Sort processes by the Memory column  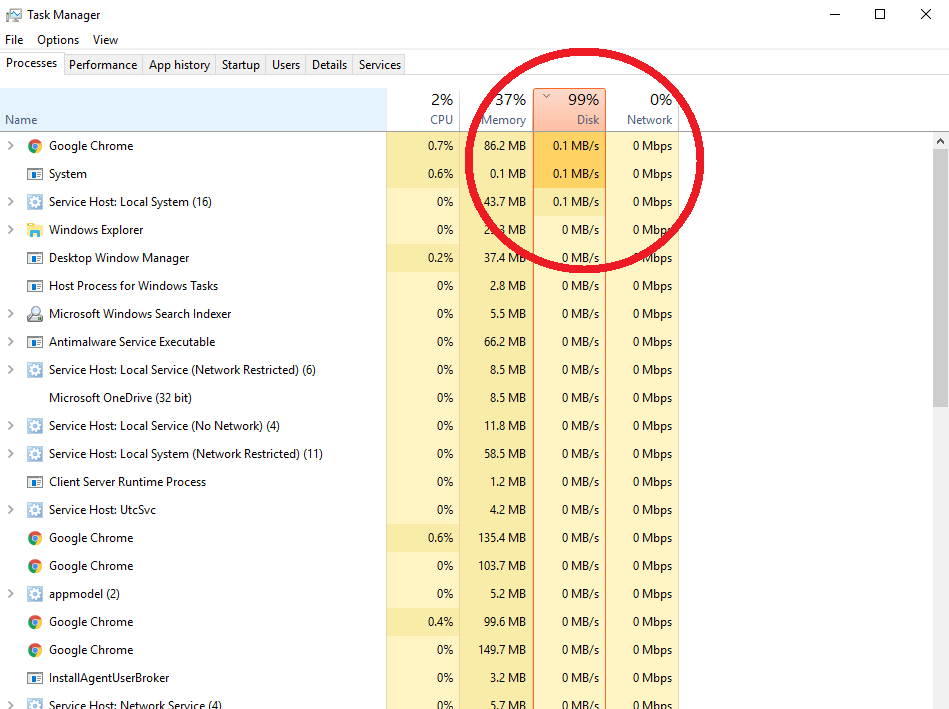tap(497, 110)
